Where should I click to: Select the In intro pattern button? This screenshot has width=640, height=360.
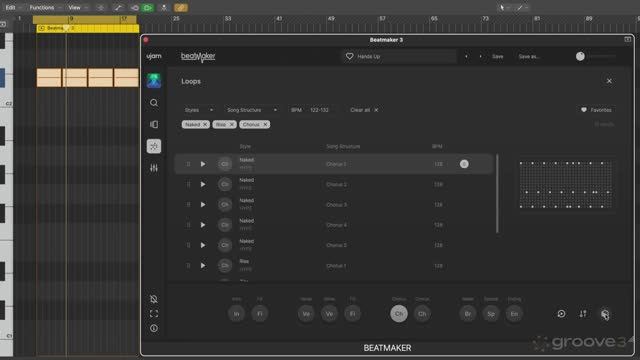[x=236, y=314]
